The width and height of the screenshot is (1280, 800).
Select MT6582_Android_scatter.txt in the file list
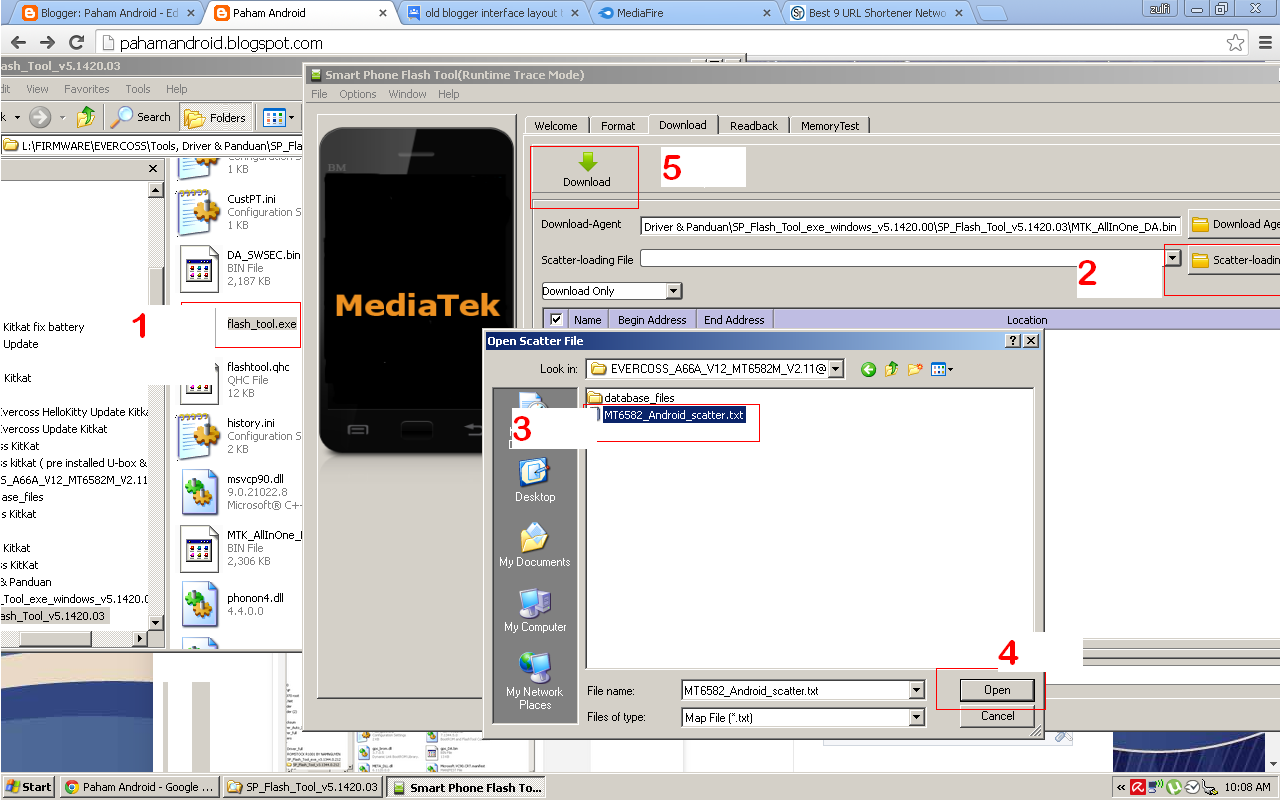(674, 415)
